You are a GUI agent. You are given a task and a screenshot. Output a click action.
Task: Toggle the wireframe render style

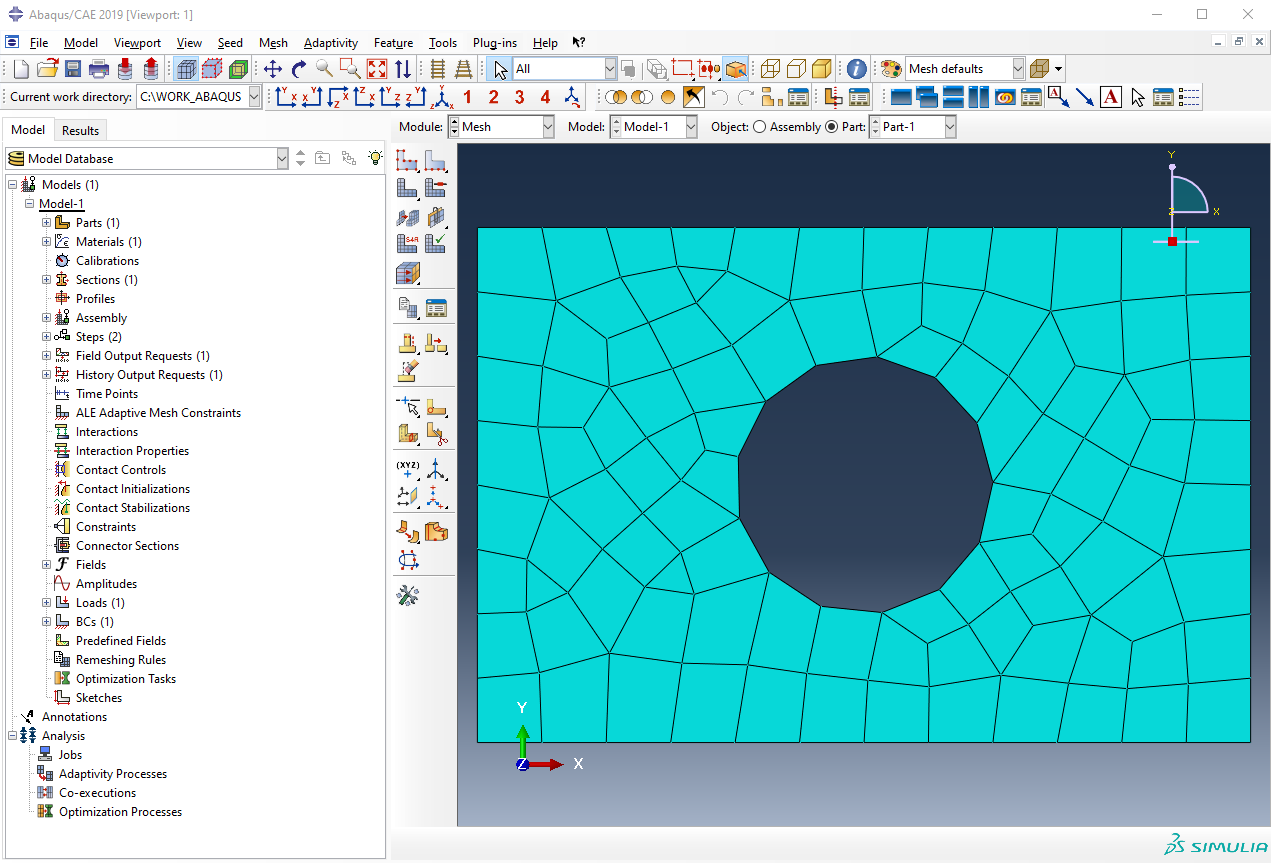coord(770,69)
